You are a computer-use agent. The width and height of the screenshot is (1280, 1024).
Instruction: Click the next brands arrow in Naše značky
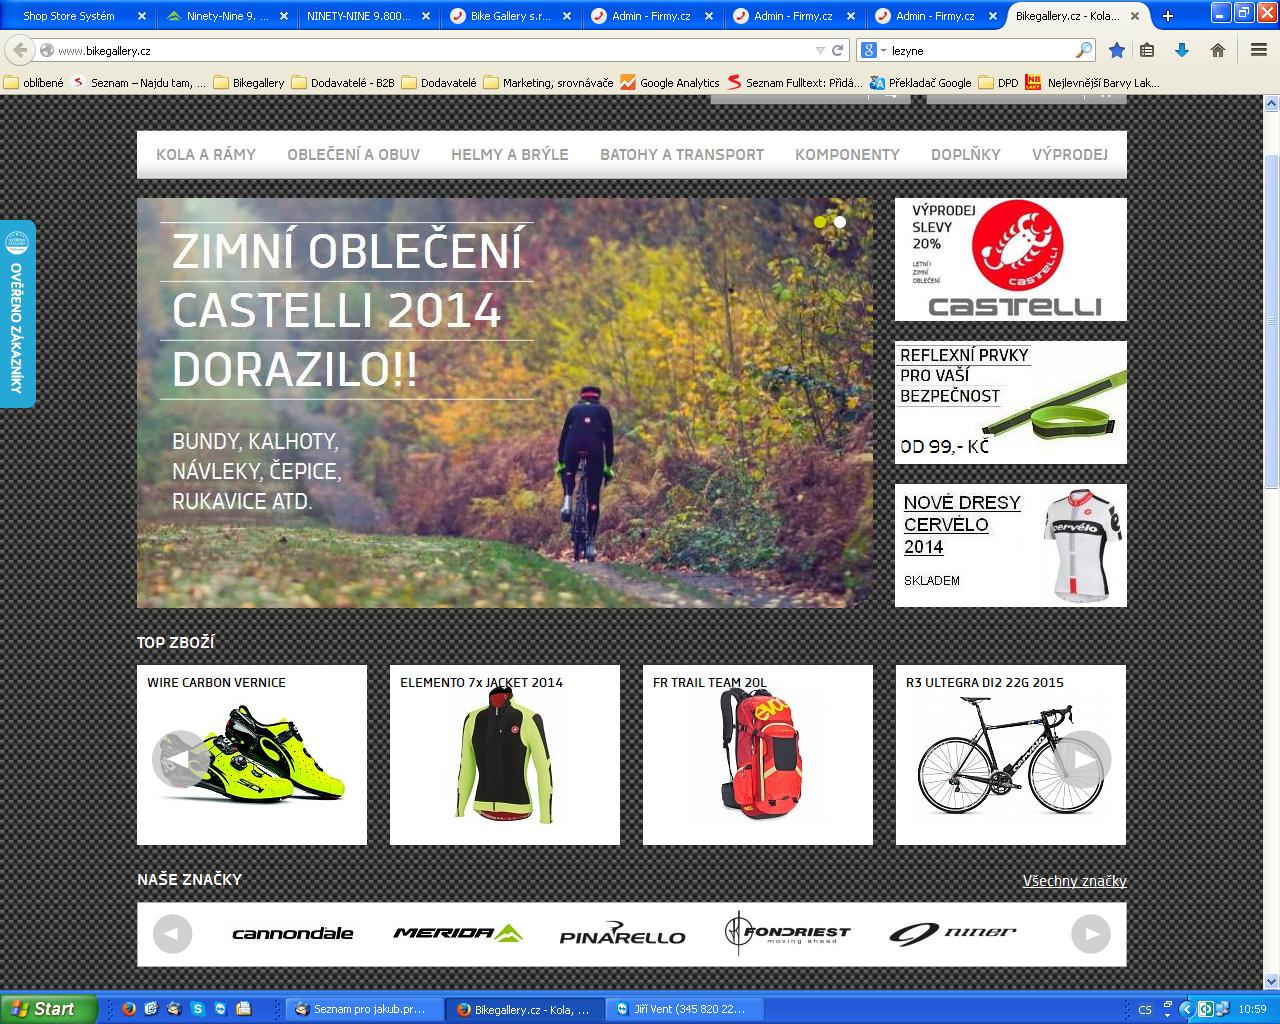tap(1091, 934)
